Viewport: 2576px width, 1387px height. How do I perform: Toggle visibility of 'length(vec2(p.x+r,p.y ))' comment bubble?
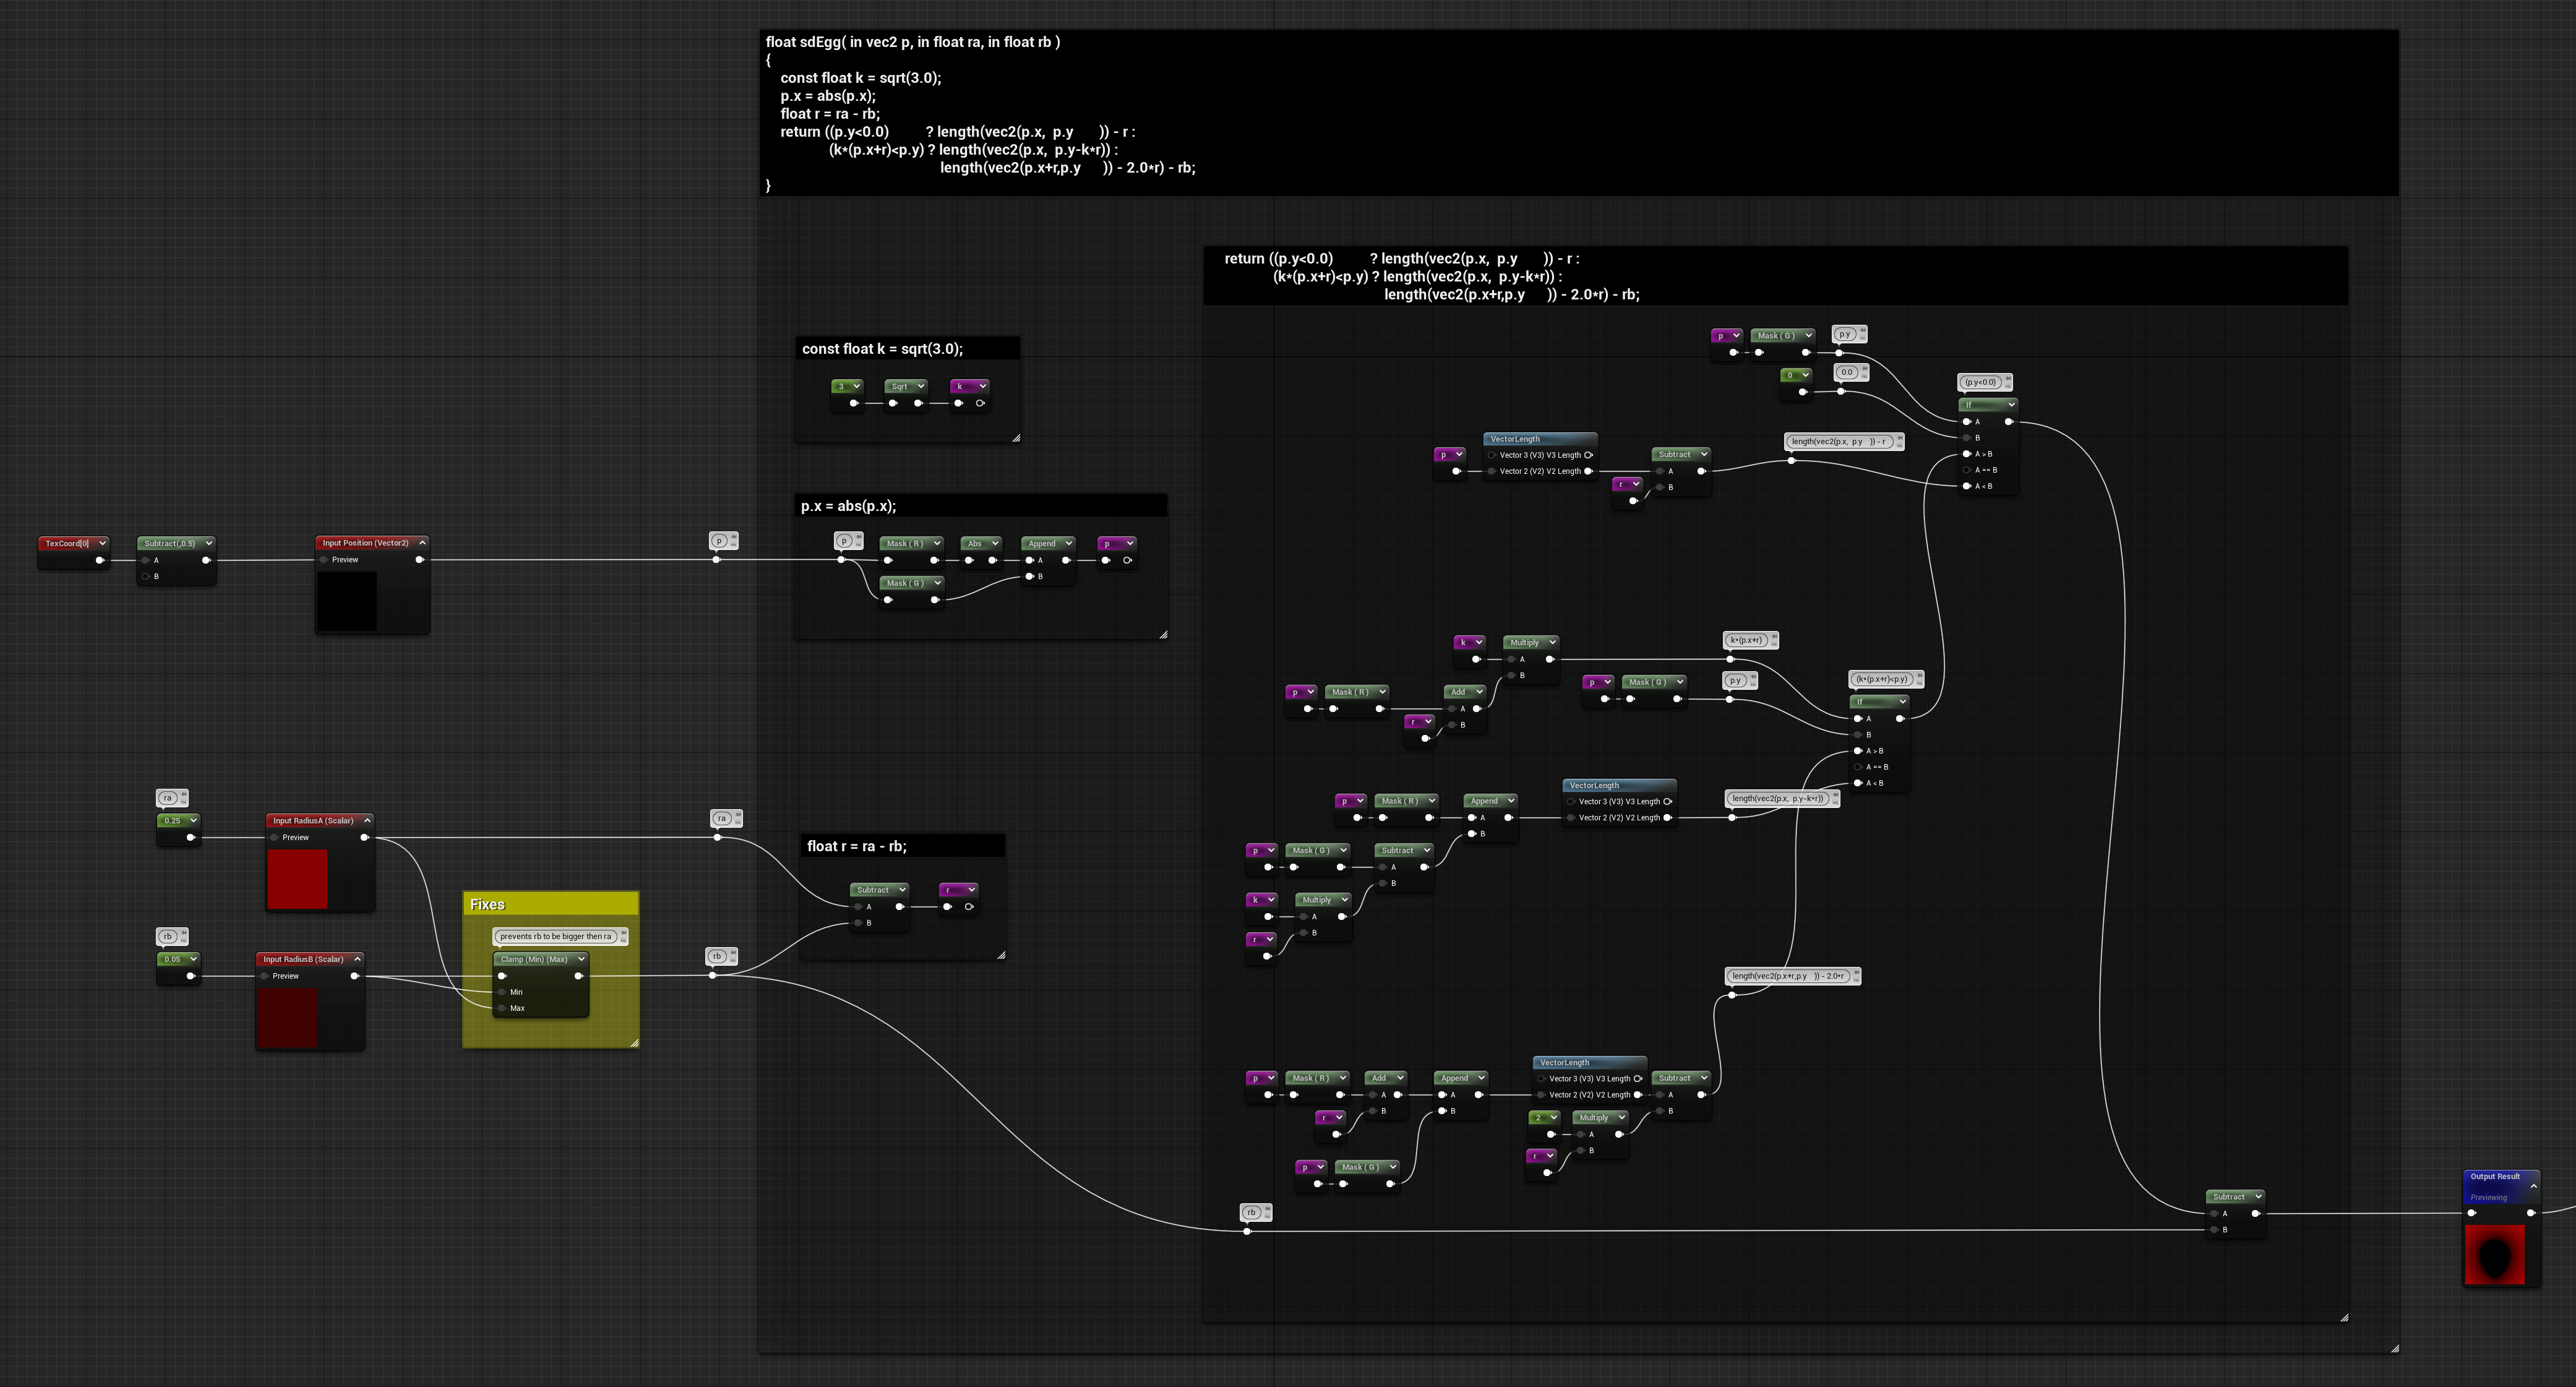point(1856,980)
